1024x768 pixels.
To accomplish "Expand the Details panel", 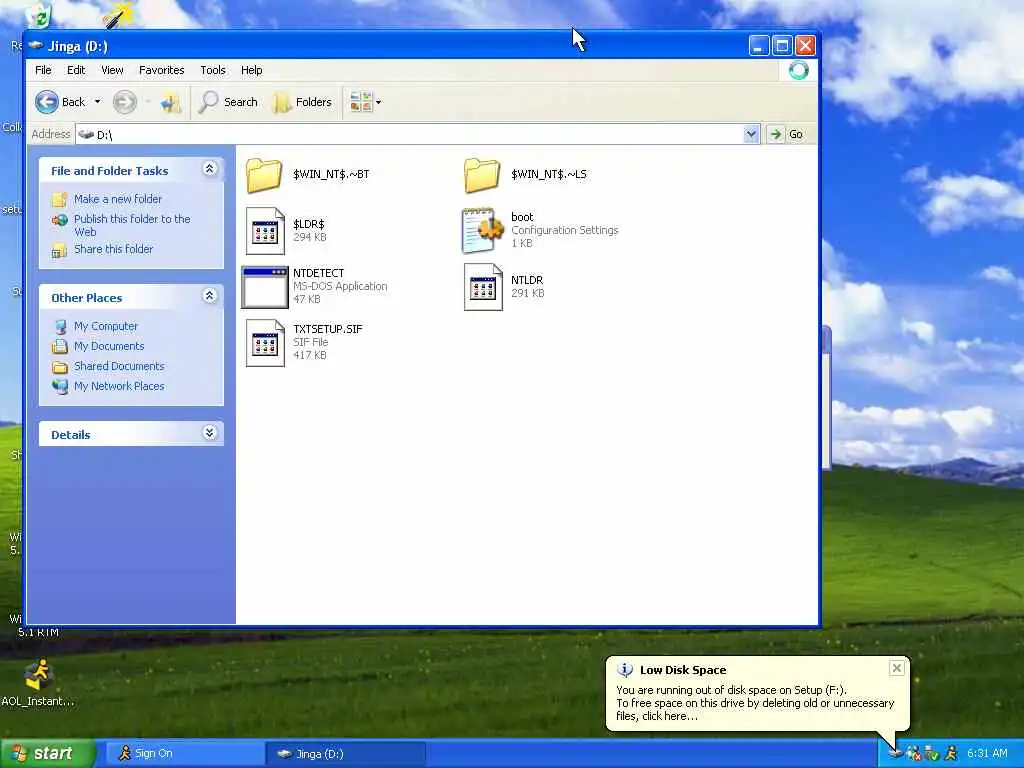I will (210, 432).
